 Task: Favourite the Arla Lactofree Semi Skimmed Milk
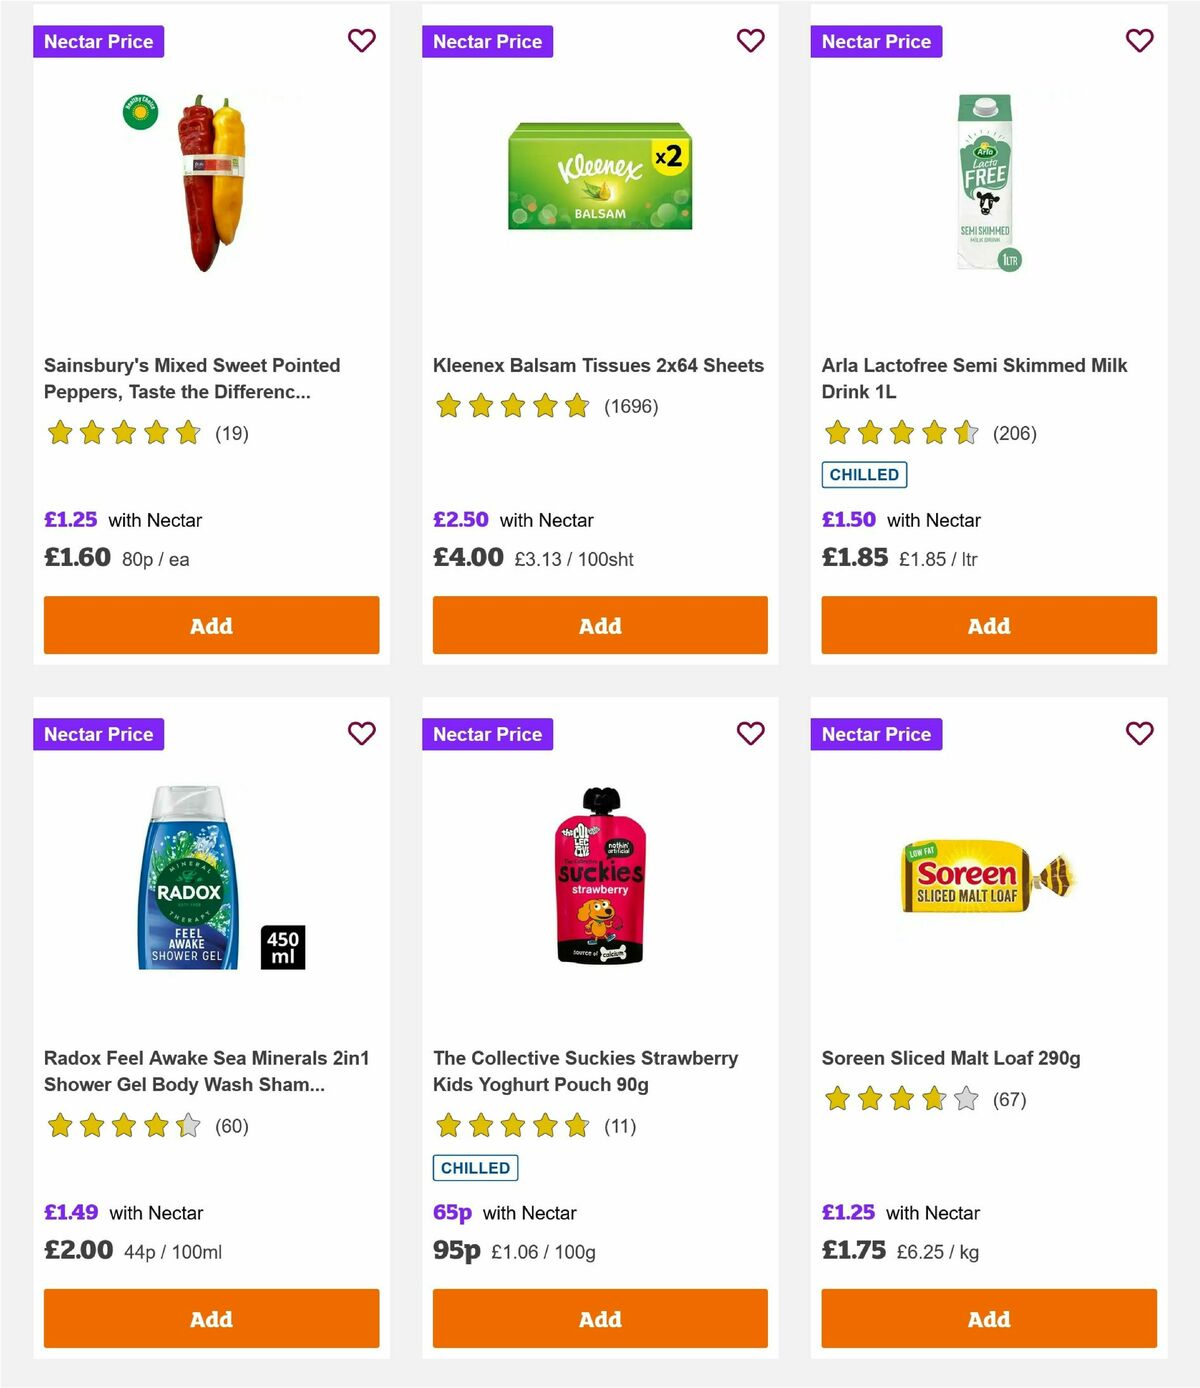pyautogui.click(x=1139, y=41)
